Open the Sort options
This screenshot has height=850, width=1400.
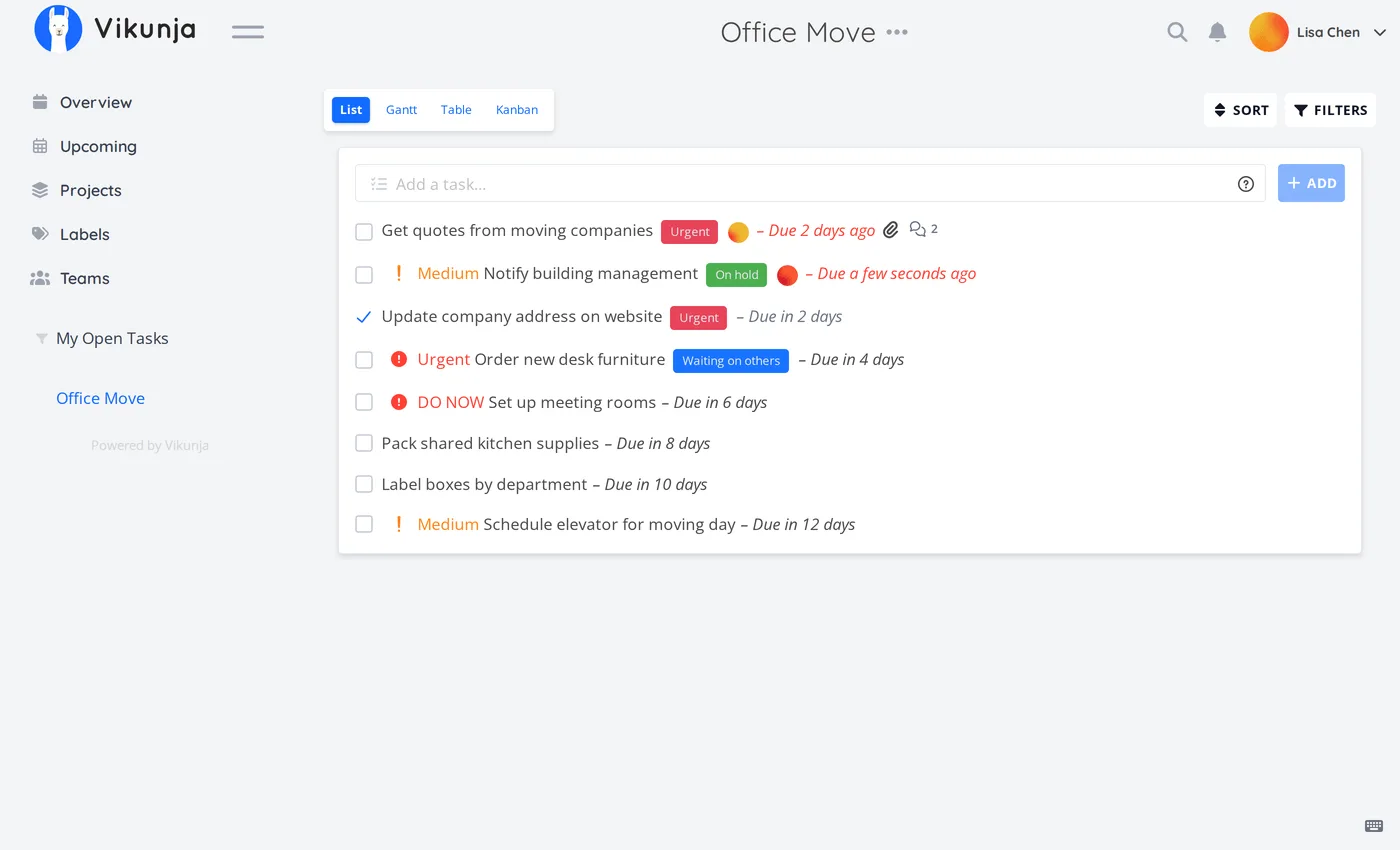pos(1240,110)
